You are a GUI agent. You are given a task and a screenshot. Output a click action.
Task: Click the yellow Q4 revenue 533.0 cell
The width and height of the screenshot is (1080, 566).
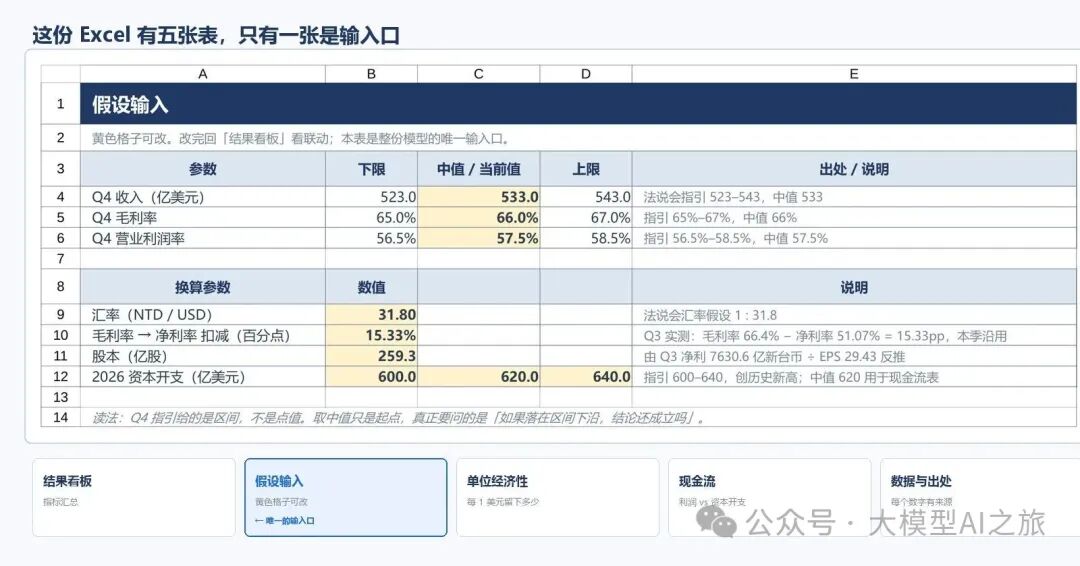click(x=479, y=197)
